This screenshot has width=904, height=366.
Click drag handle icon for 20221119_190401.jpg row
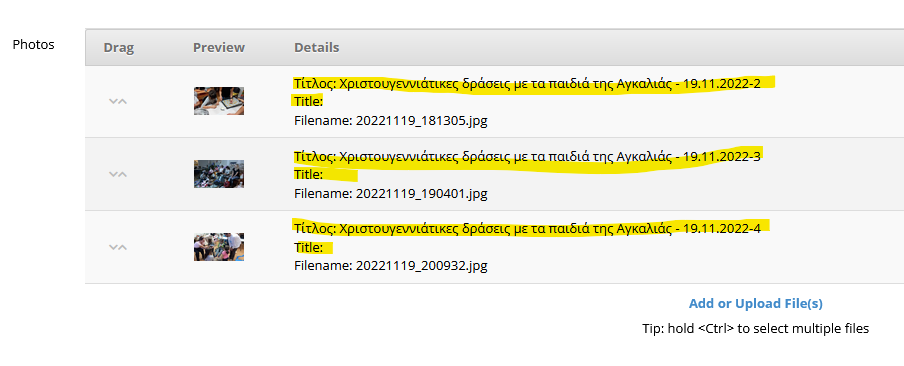pos(118,174)
